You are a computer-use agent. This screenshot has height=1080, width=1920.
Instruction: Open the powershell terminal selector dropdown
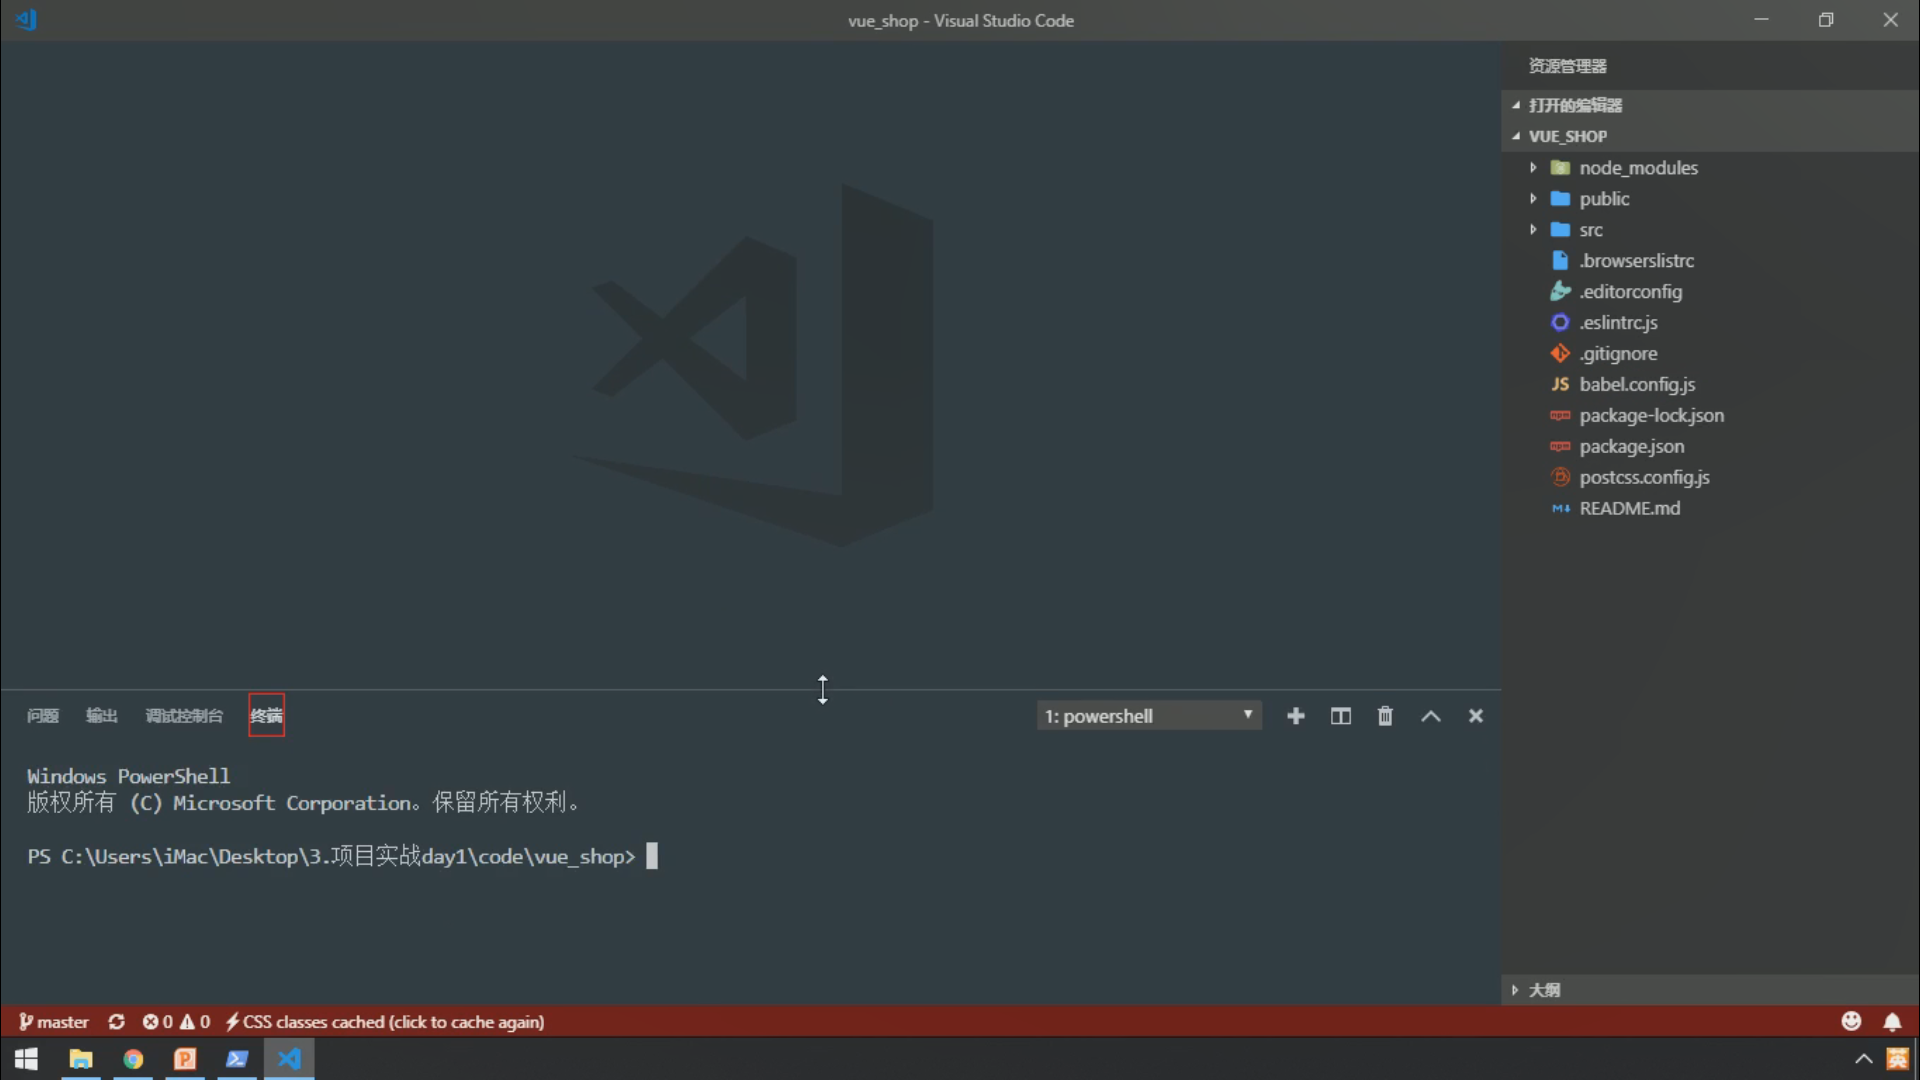[1149, 716]
